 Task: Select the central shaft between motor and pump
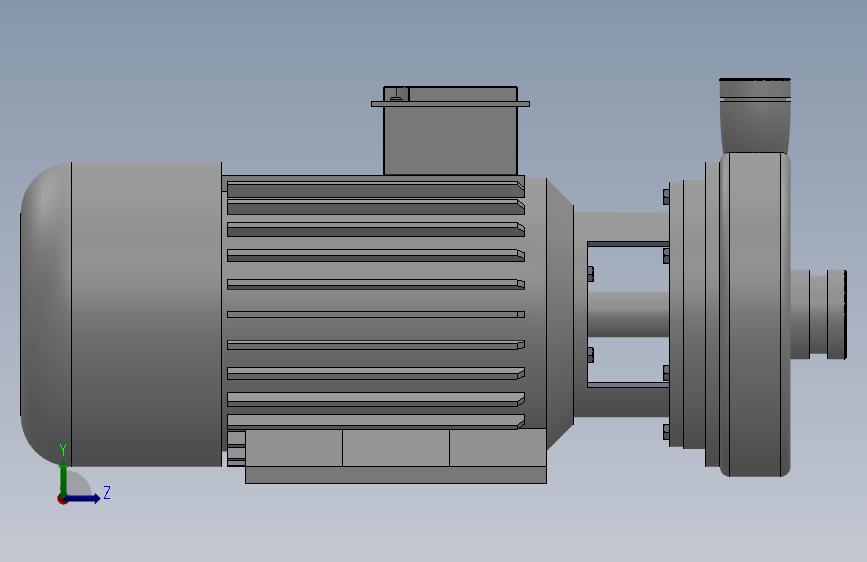[x=629, y=314]
